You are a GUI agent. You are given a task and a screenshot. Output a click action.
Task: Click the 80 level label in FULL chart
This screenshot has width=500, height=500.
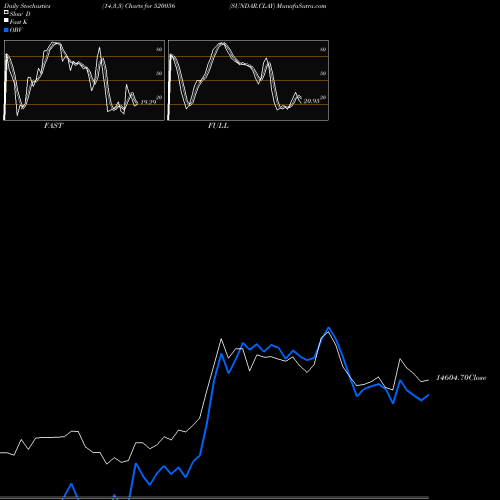(x=323, y=49)
